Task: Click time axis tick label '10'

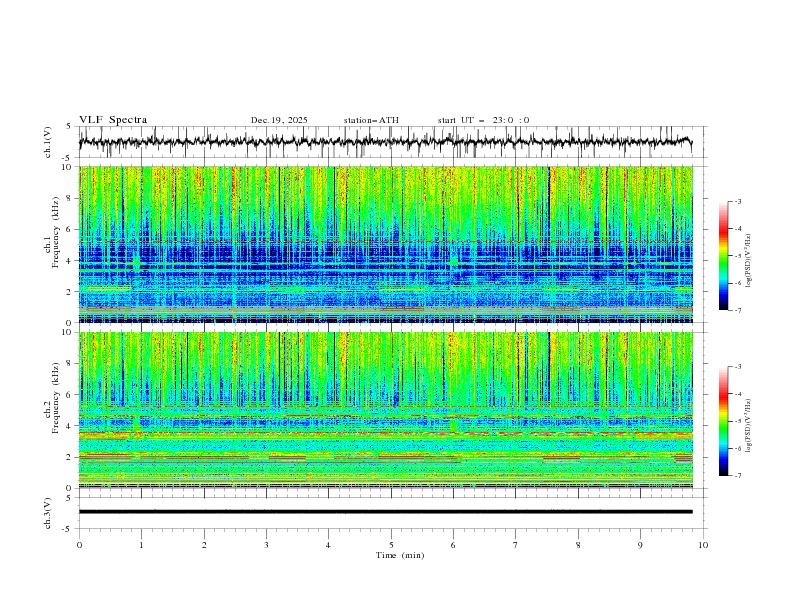Action: click(703, 545)
